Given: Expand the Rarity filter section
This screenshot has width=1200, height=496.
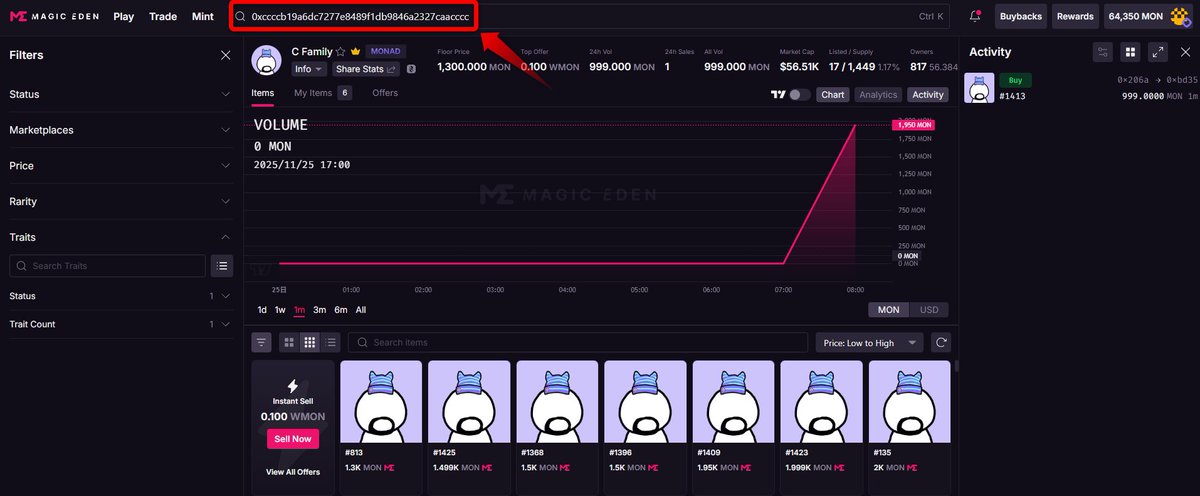Looking at the screenshot, I should 120,201.
